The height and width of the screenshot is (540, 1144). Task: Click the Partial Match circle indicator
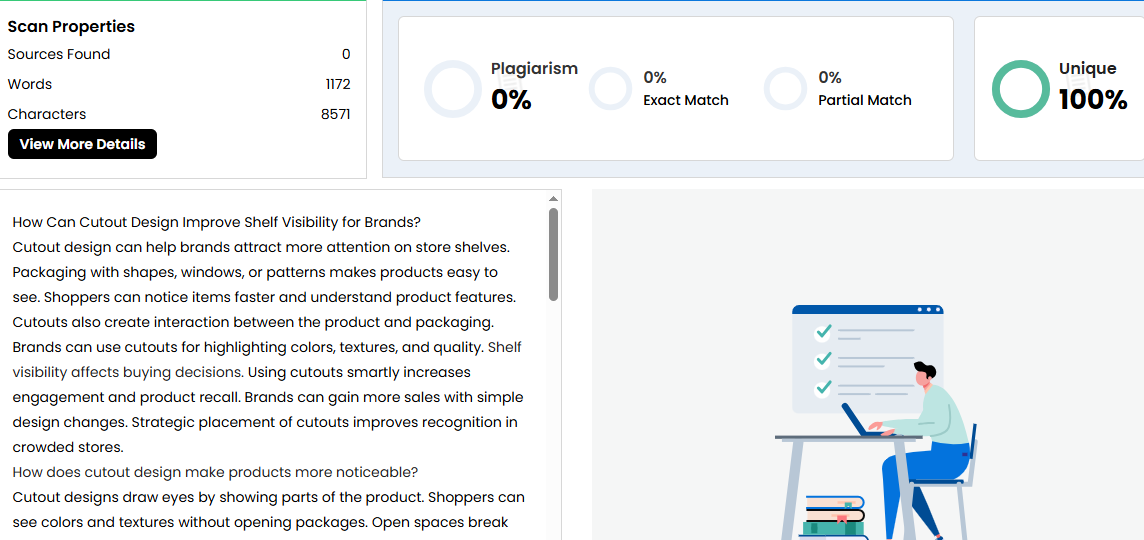coord(784,89)
